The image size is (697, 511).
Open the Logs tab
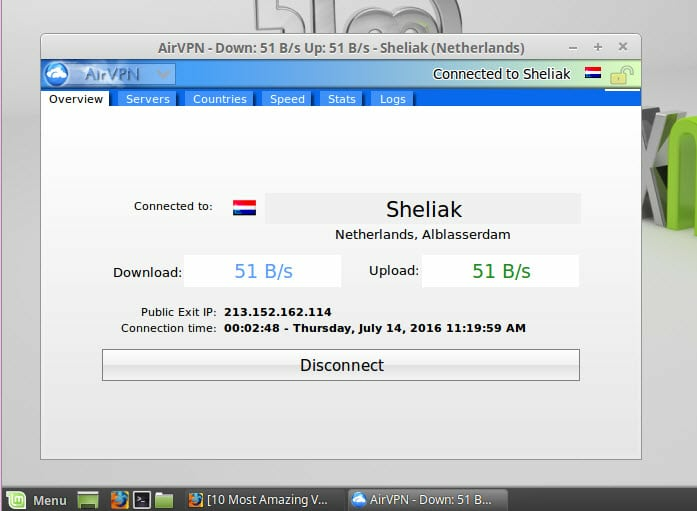(393, 99)
